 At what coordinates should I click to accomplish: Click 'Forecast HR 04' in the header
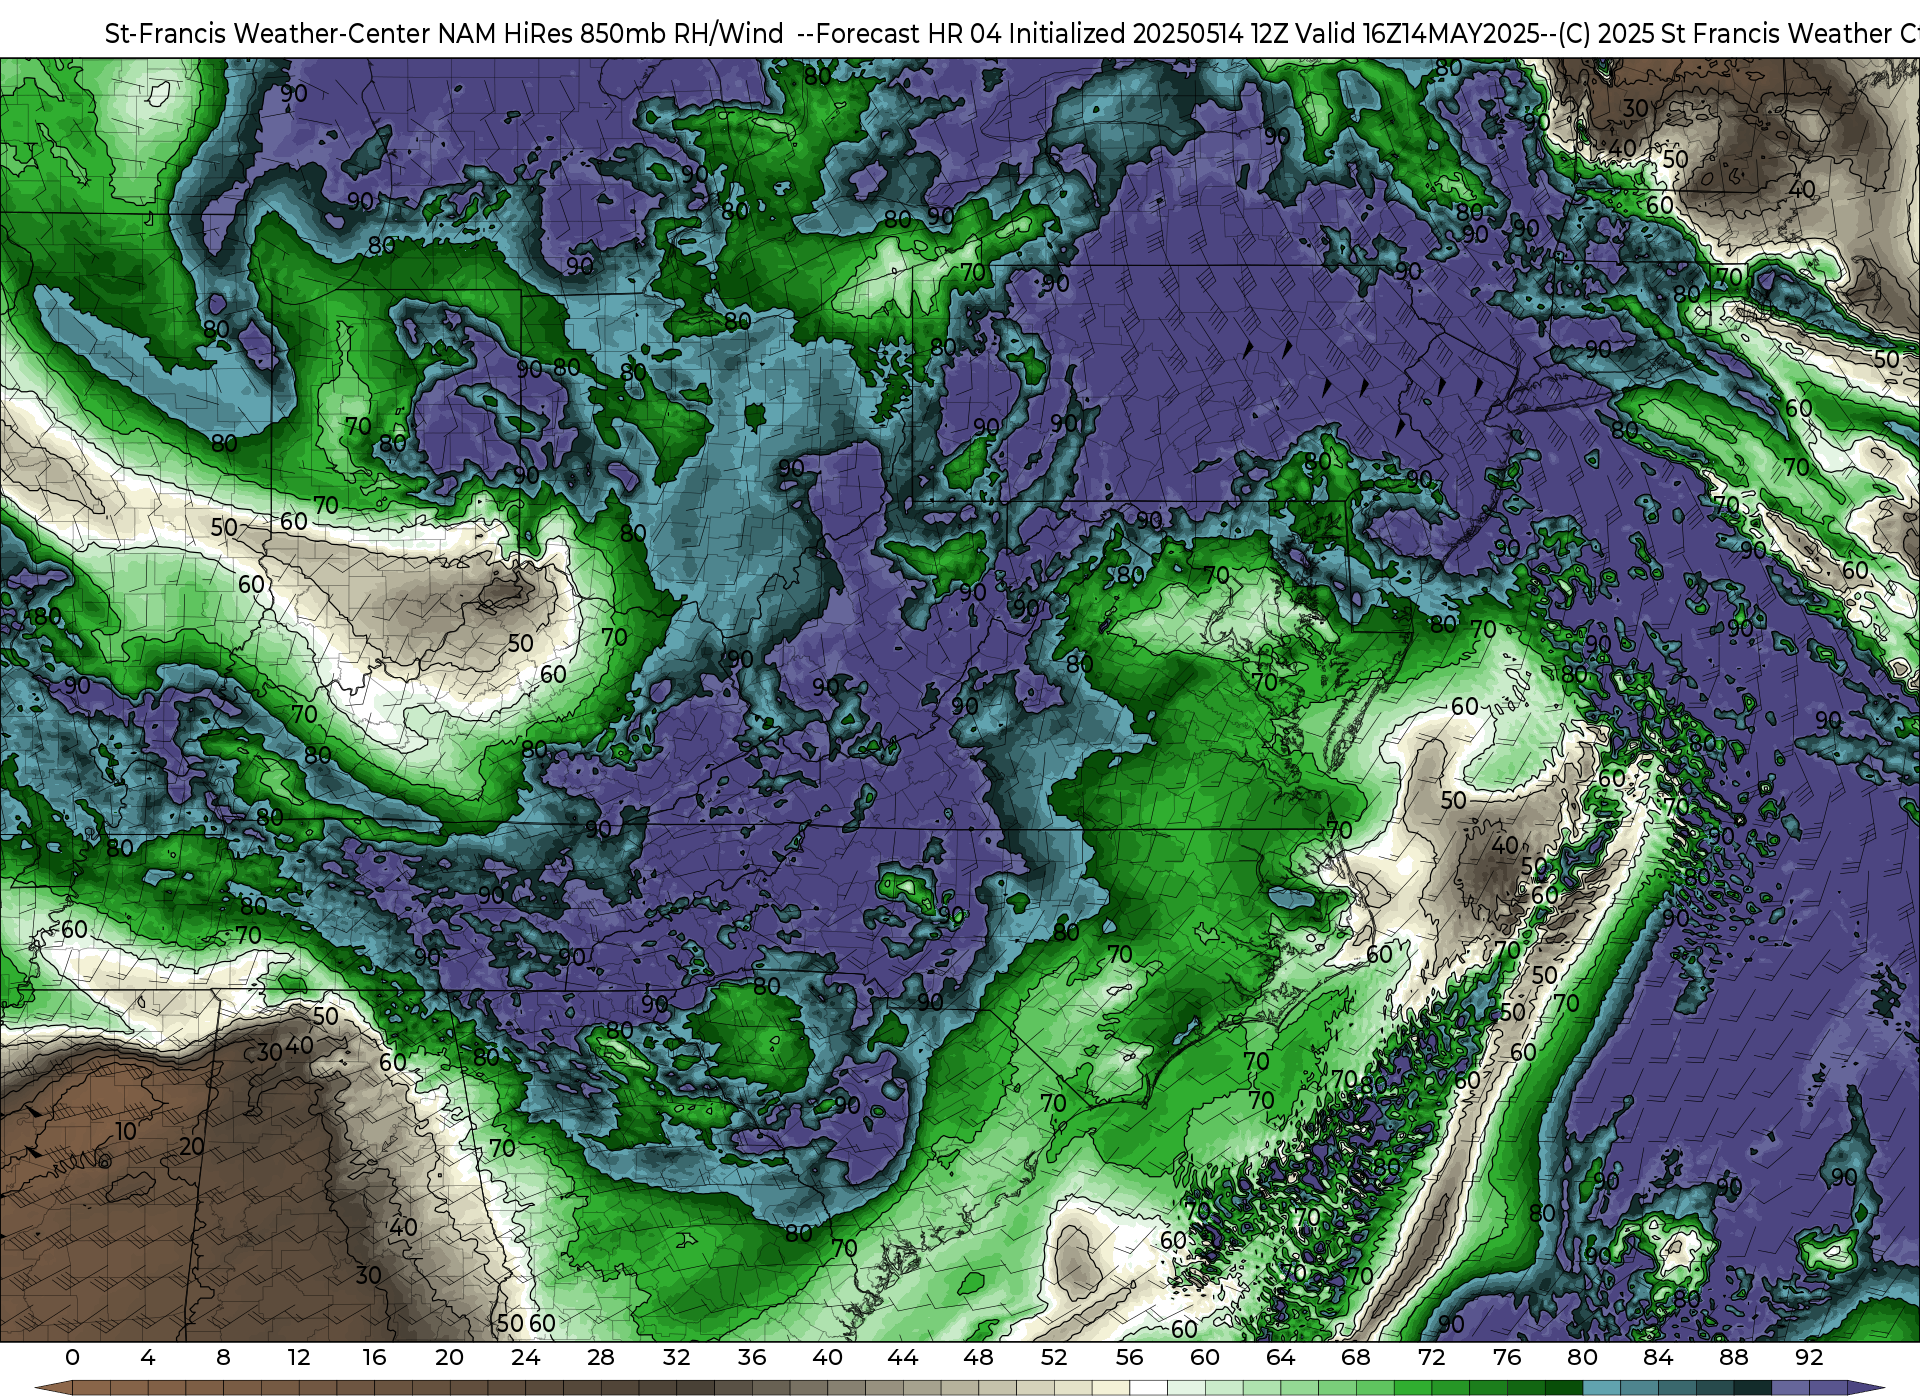pyautogui.click(x=909, y=34)
